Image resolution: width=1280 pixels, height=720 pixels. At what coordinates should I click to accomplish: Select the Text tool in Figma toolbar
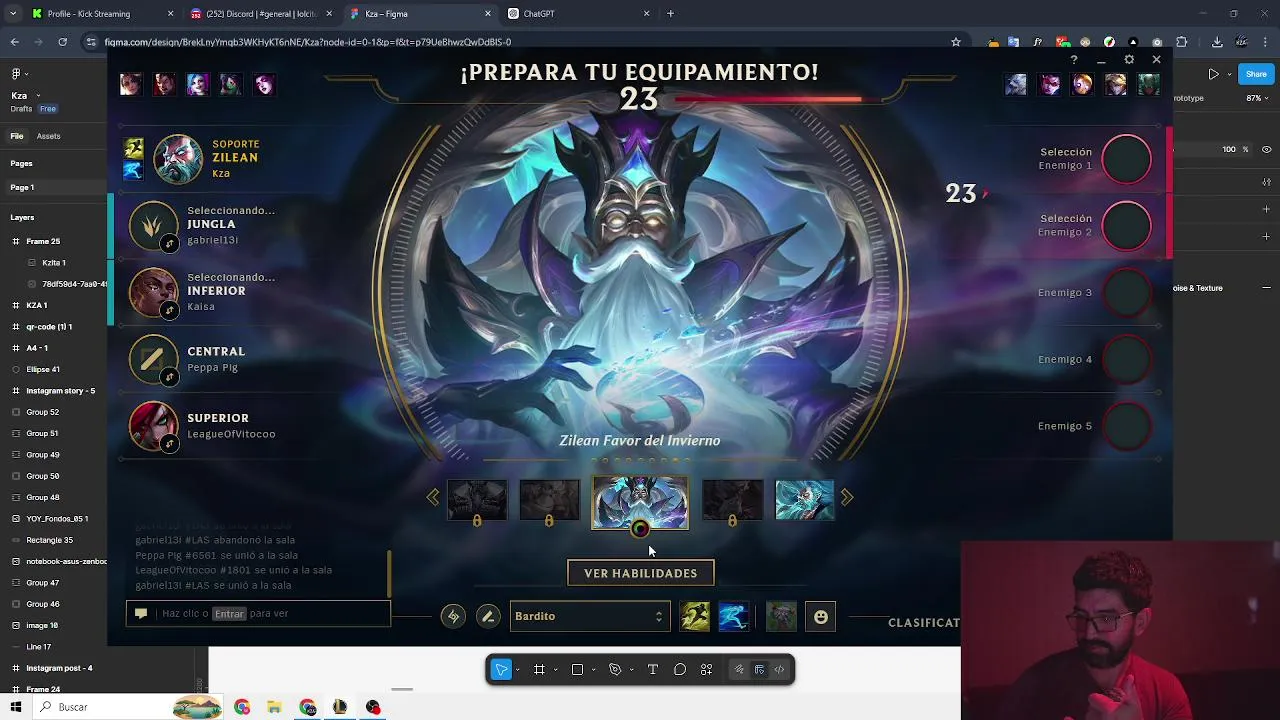(653, 670)
